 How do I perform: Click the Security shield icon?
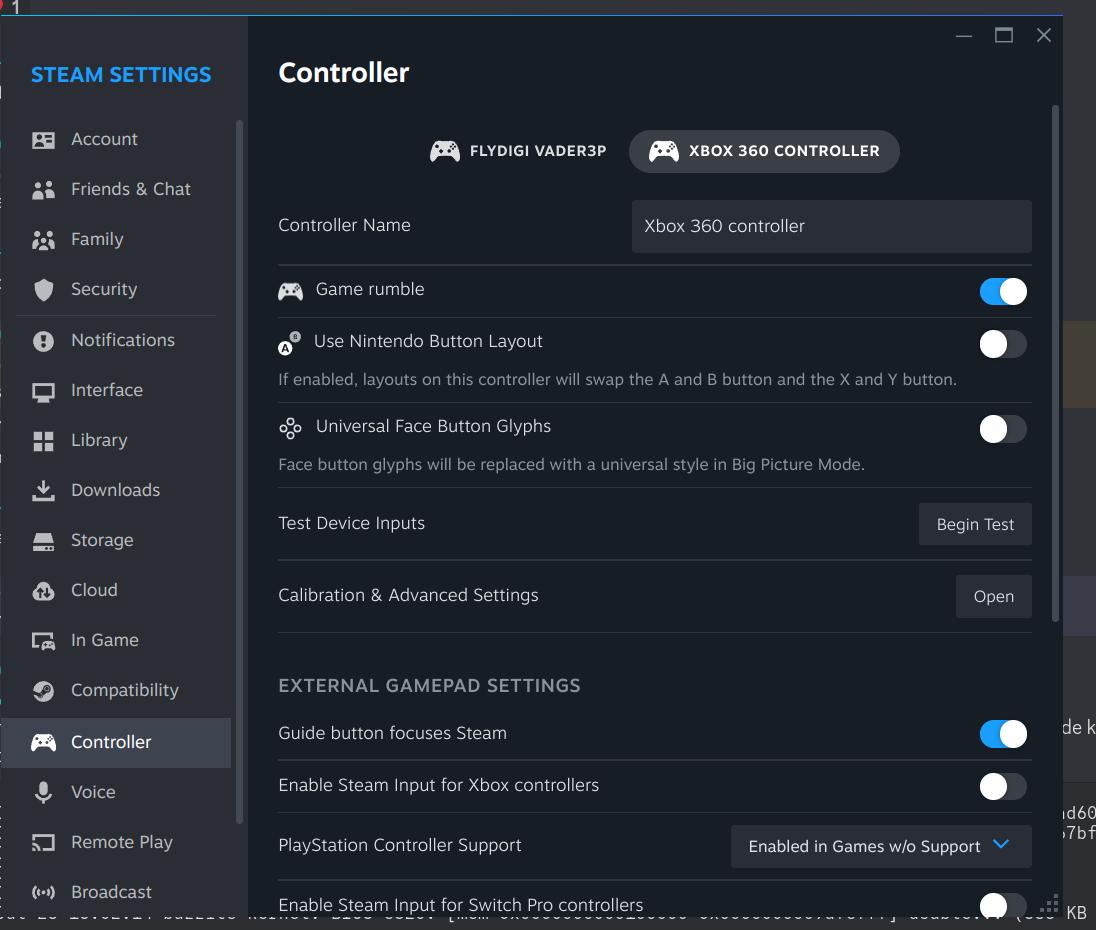[43, 290]
